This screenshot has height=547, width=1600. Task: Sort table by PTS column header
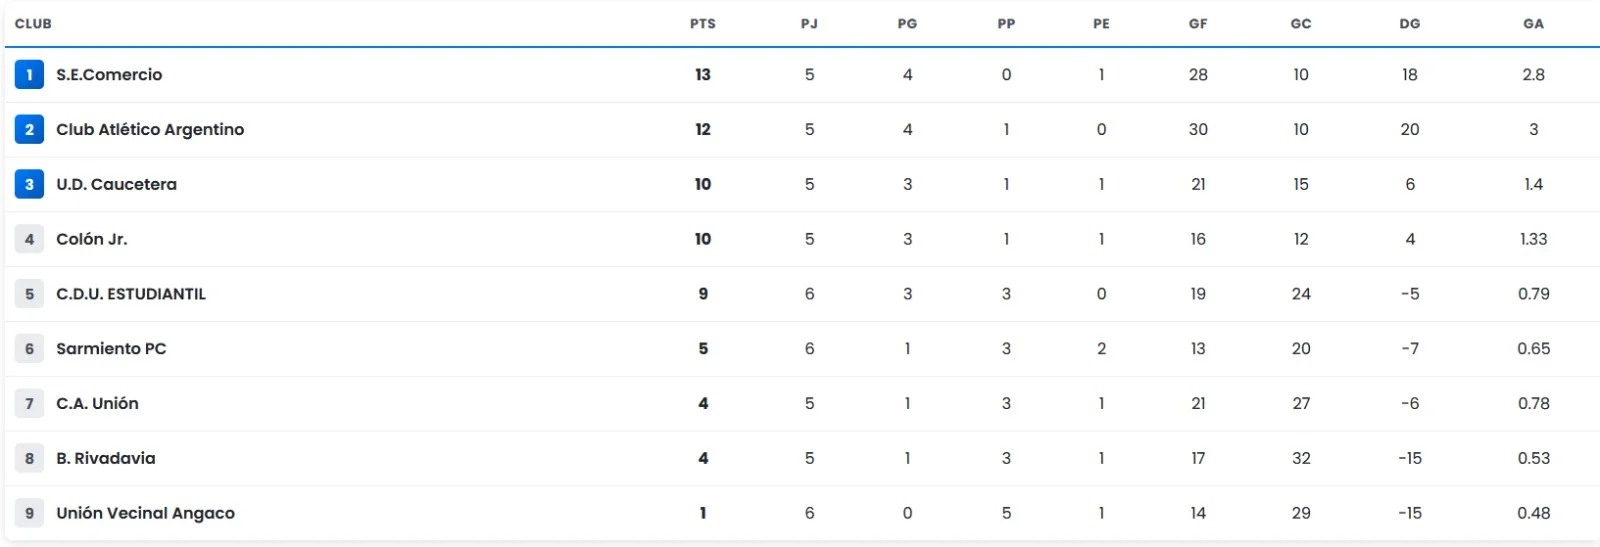703,24
